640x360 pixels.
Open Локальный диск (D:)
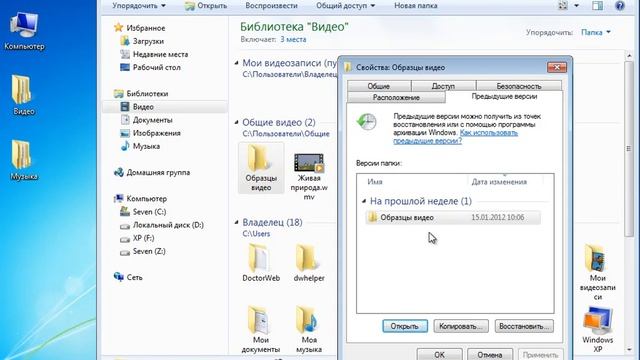point(168,225)
